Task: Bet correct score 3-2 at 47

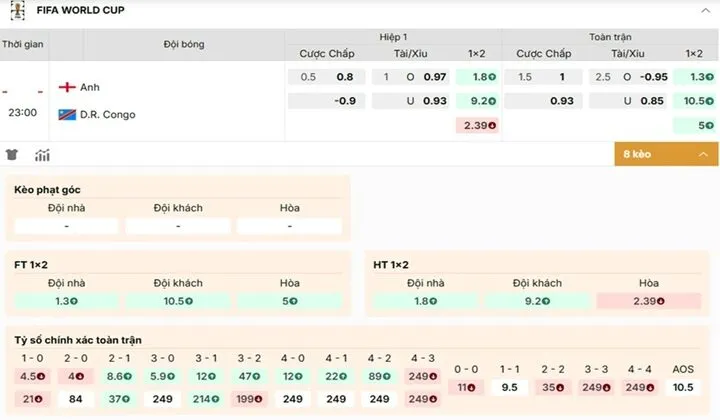Action: click(x=249, y=376)
